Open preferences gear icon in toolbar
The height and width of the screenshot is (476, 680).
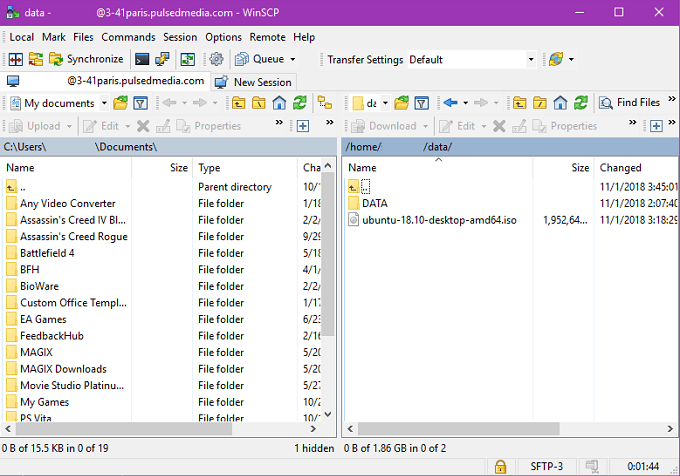(x=216, y=59)
